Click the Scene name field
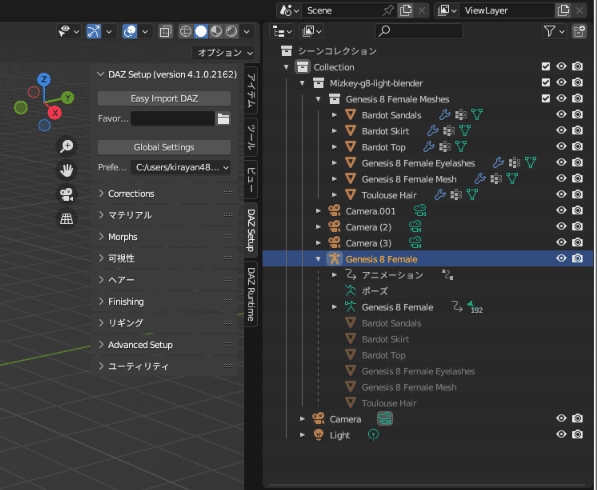 343,10
